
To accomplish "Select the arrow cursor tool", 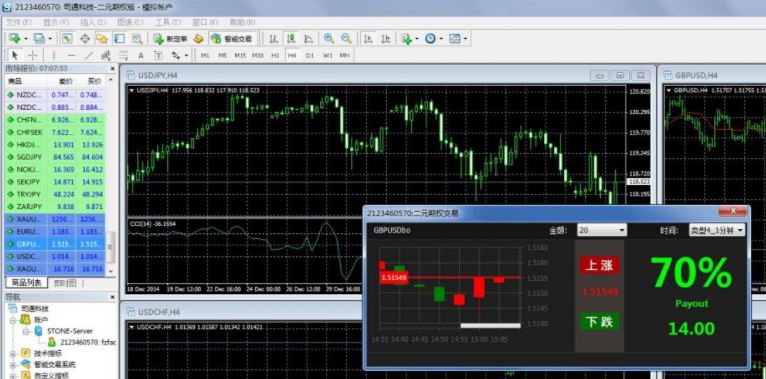I will (15, 55).
